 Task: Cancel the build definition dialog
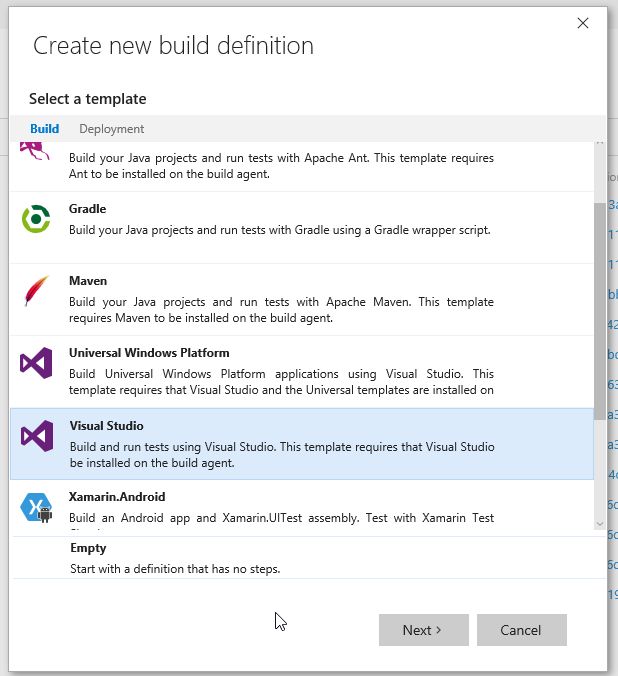(x=521, y=630)
